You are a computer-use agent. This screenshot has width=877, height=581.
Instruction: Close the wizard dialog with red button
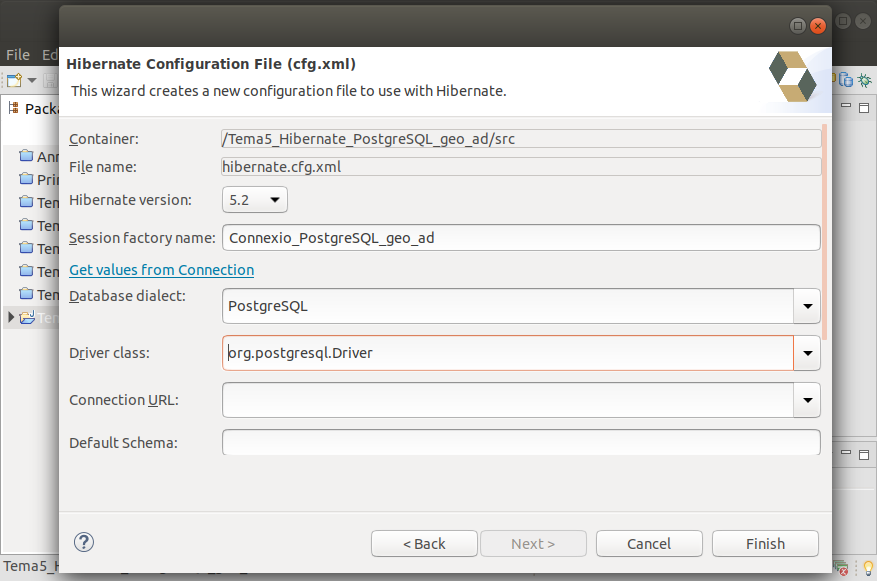818,26
